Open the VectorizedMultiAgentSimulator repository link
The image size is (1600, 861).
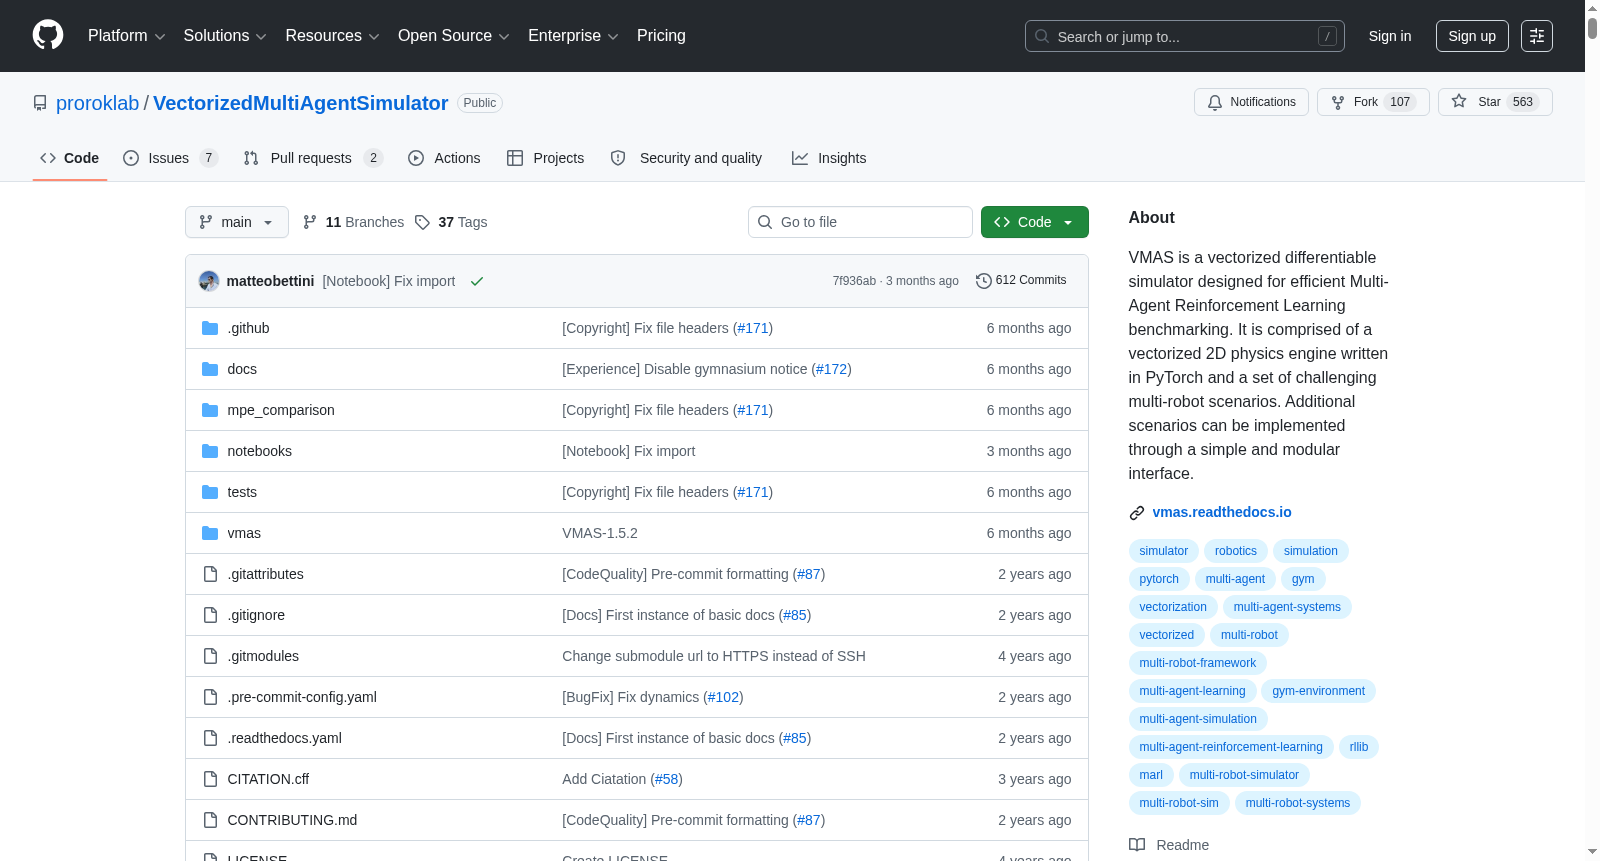[x=301, y=103]
